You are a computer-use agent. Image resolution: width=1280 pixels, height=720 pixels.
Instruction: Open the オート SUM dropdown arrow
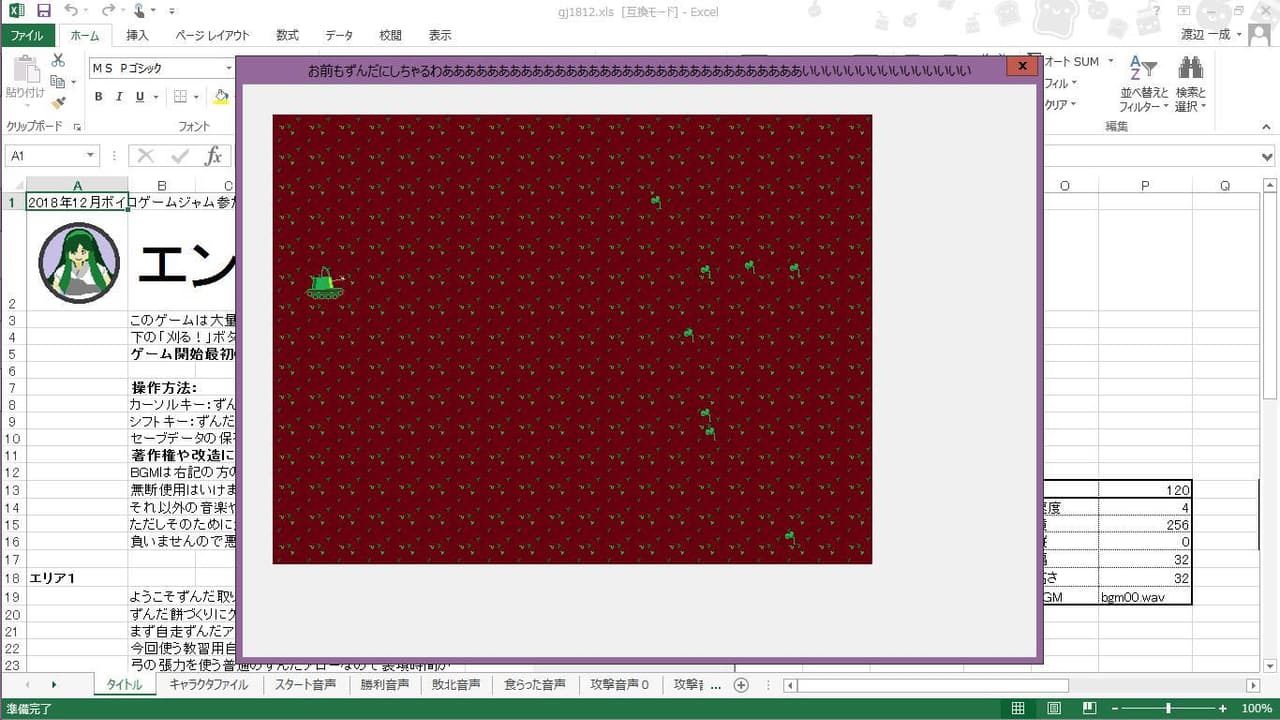pos(1112,62)
